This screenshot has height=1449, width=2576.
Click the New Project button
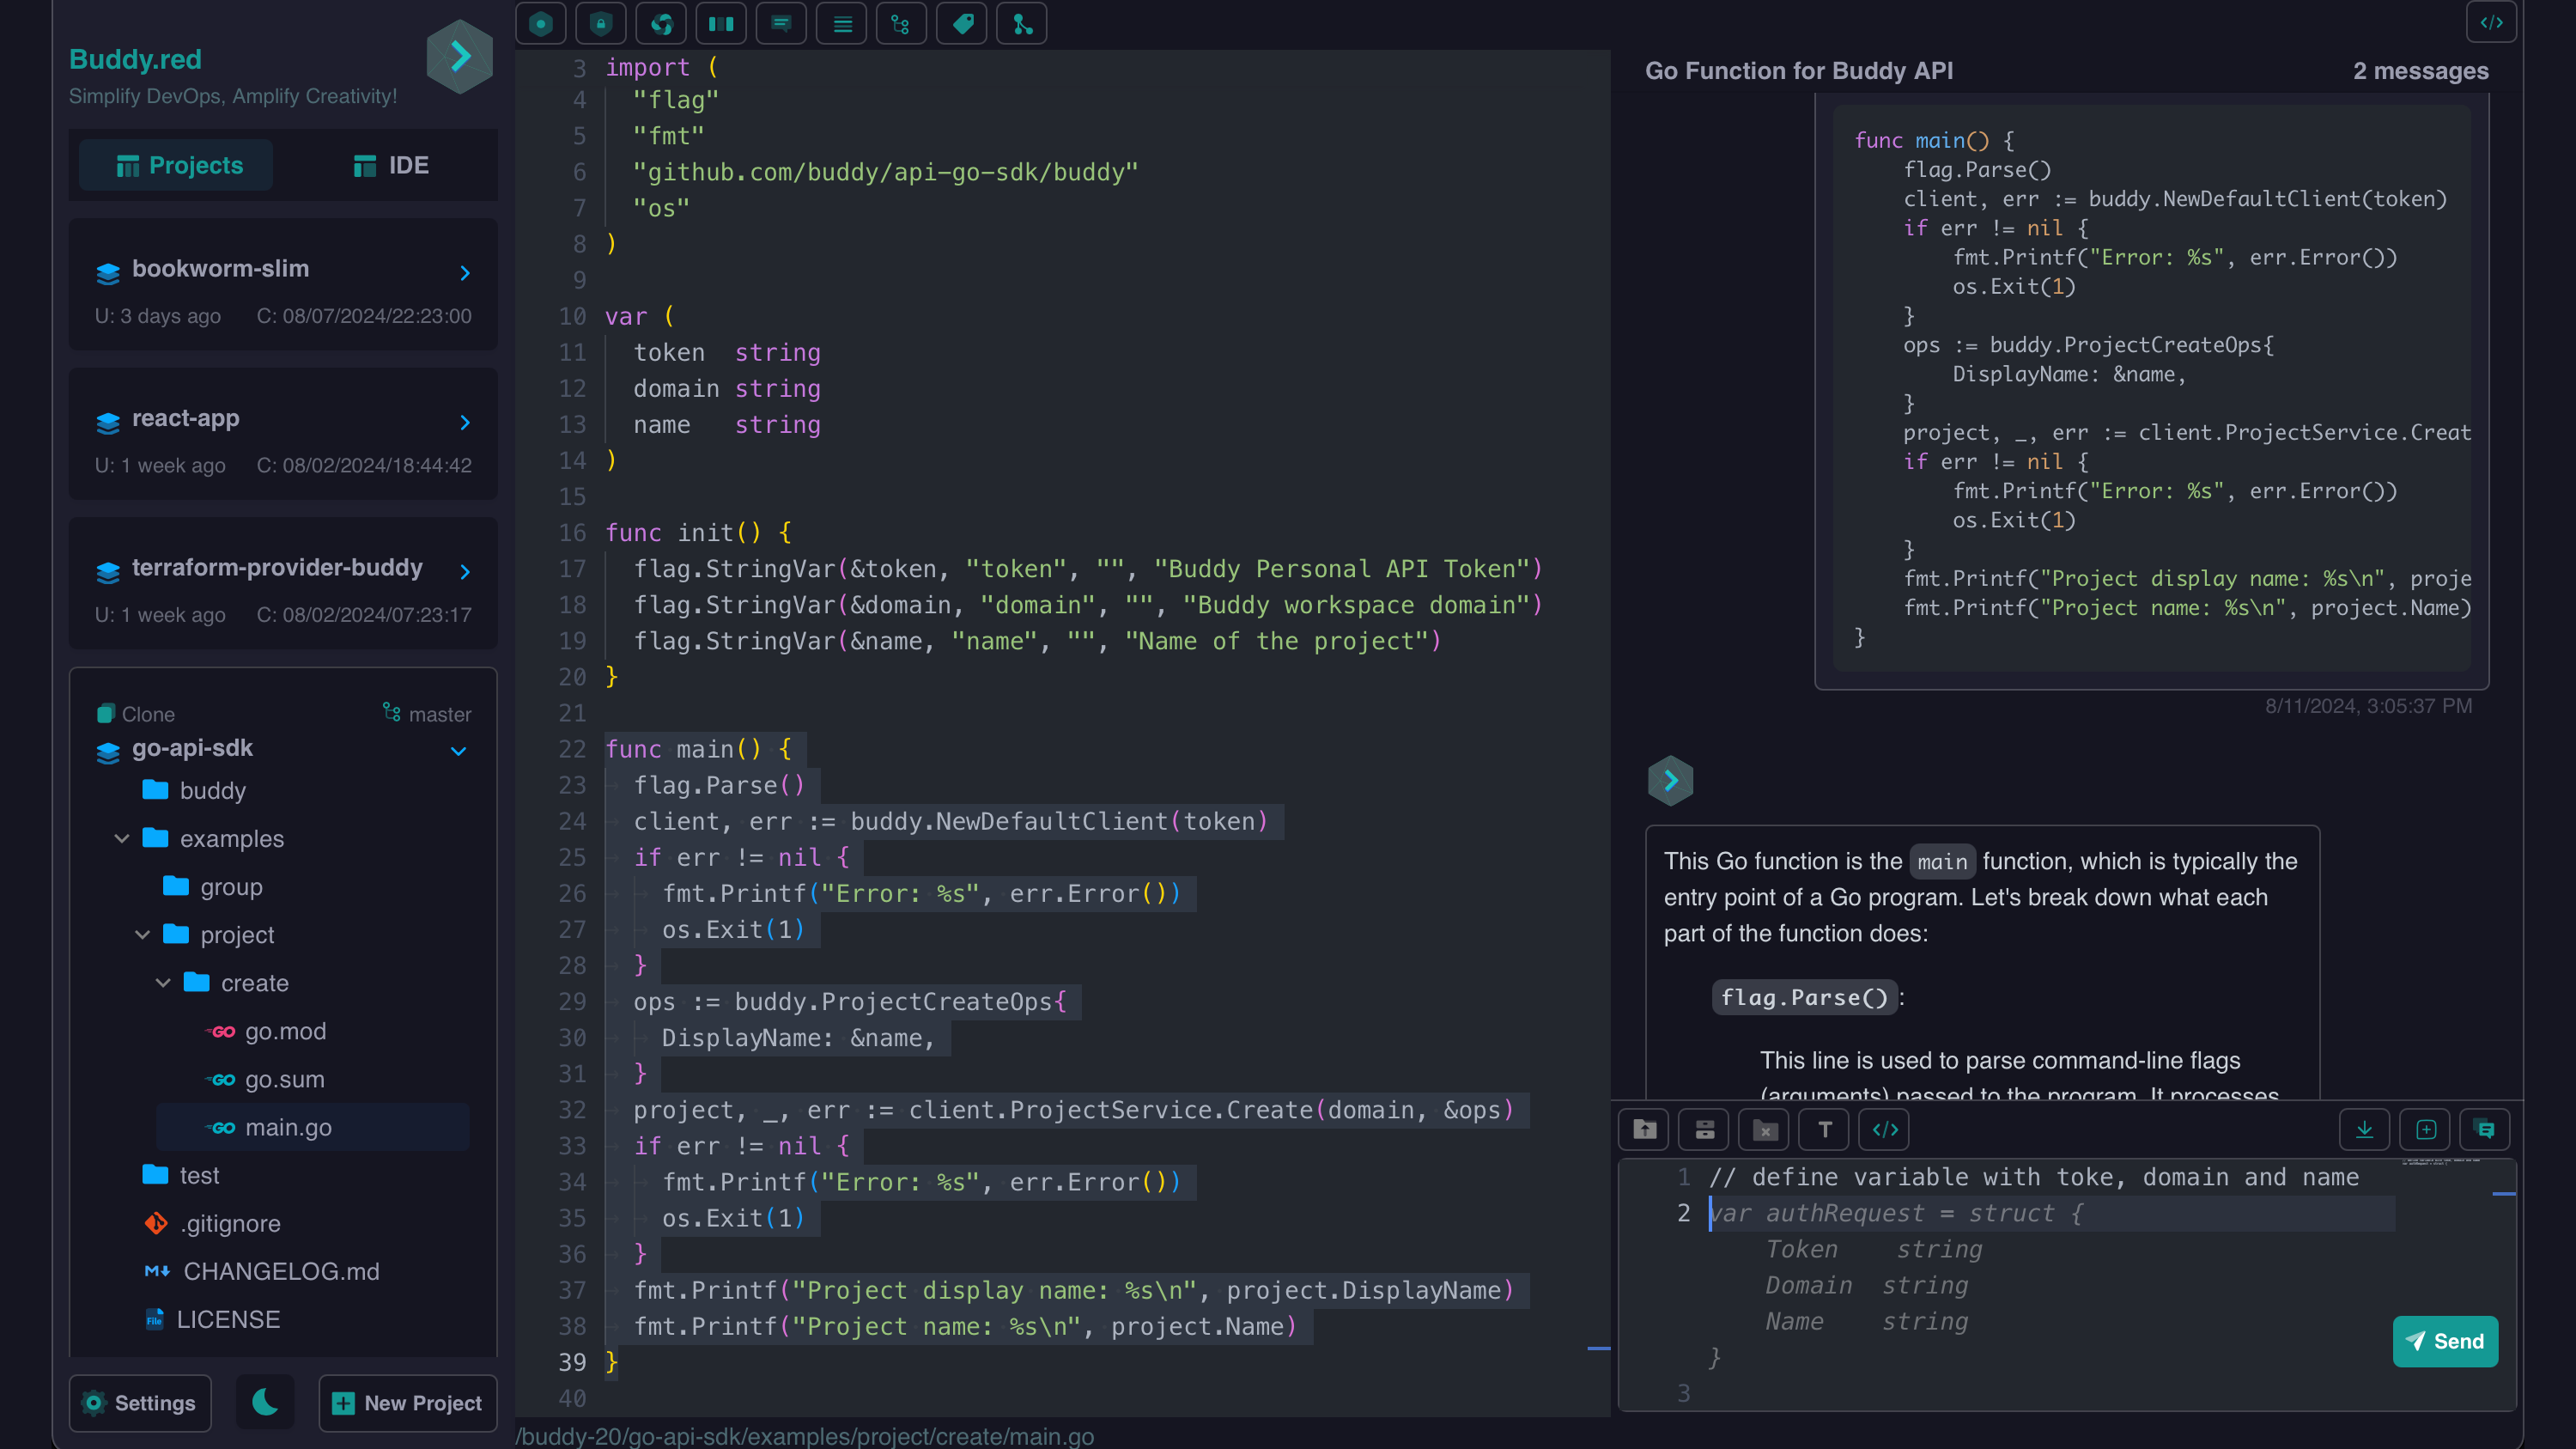click(x=407, y=1403)
